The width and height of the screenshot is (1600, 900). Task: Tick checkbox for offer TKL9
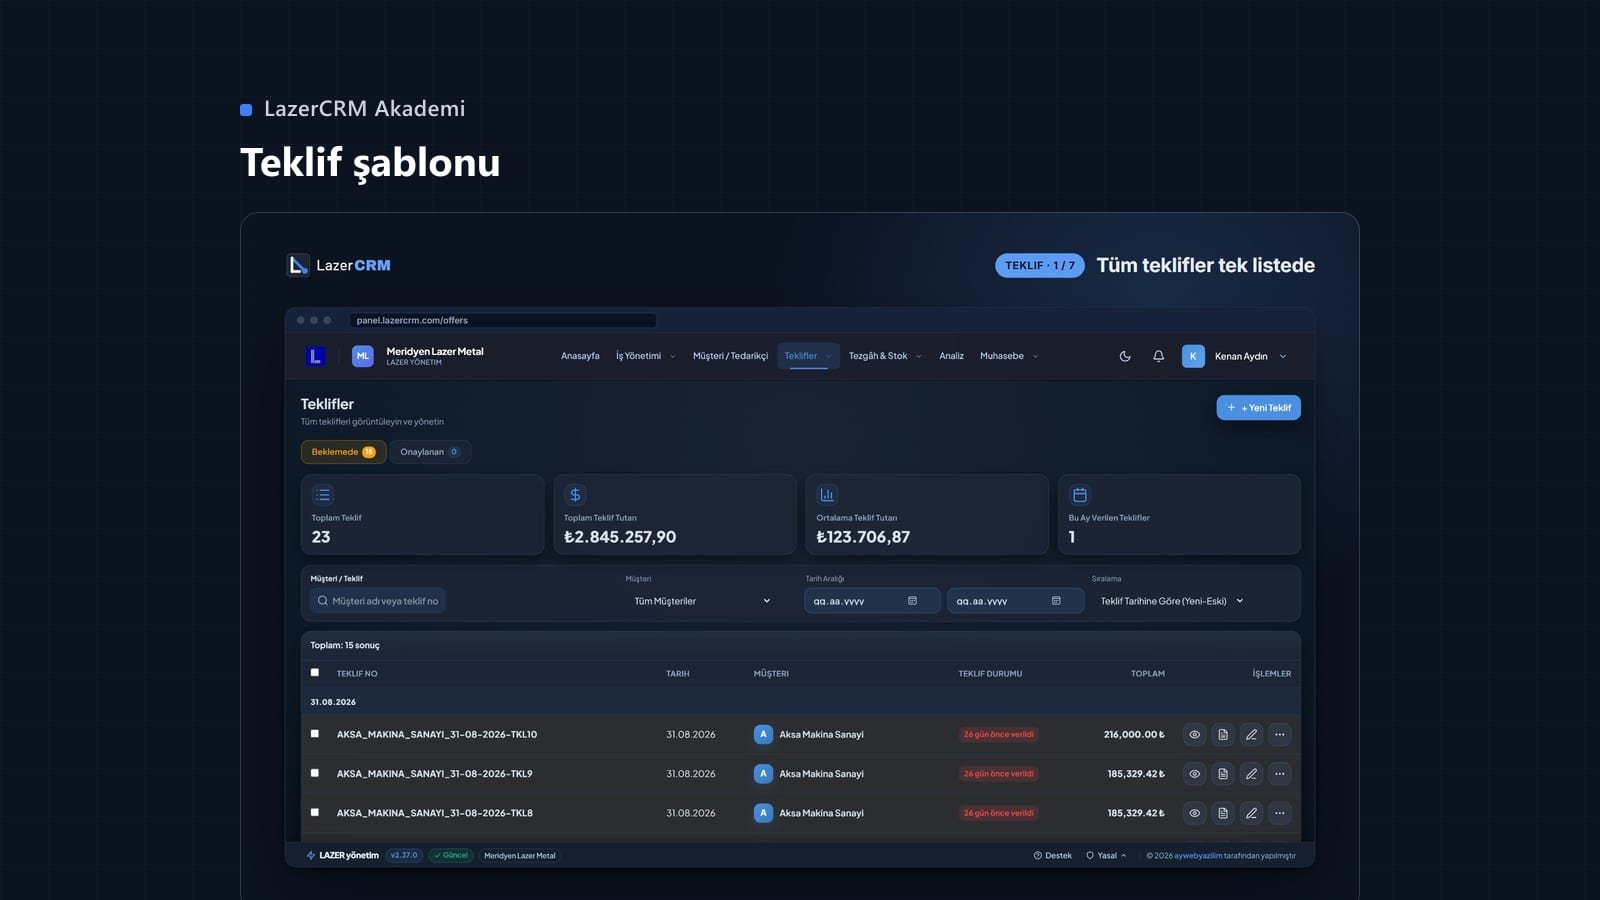tap(315, 773)
